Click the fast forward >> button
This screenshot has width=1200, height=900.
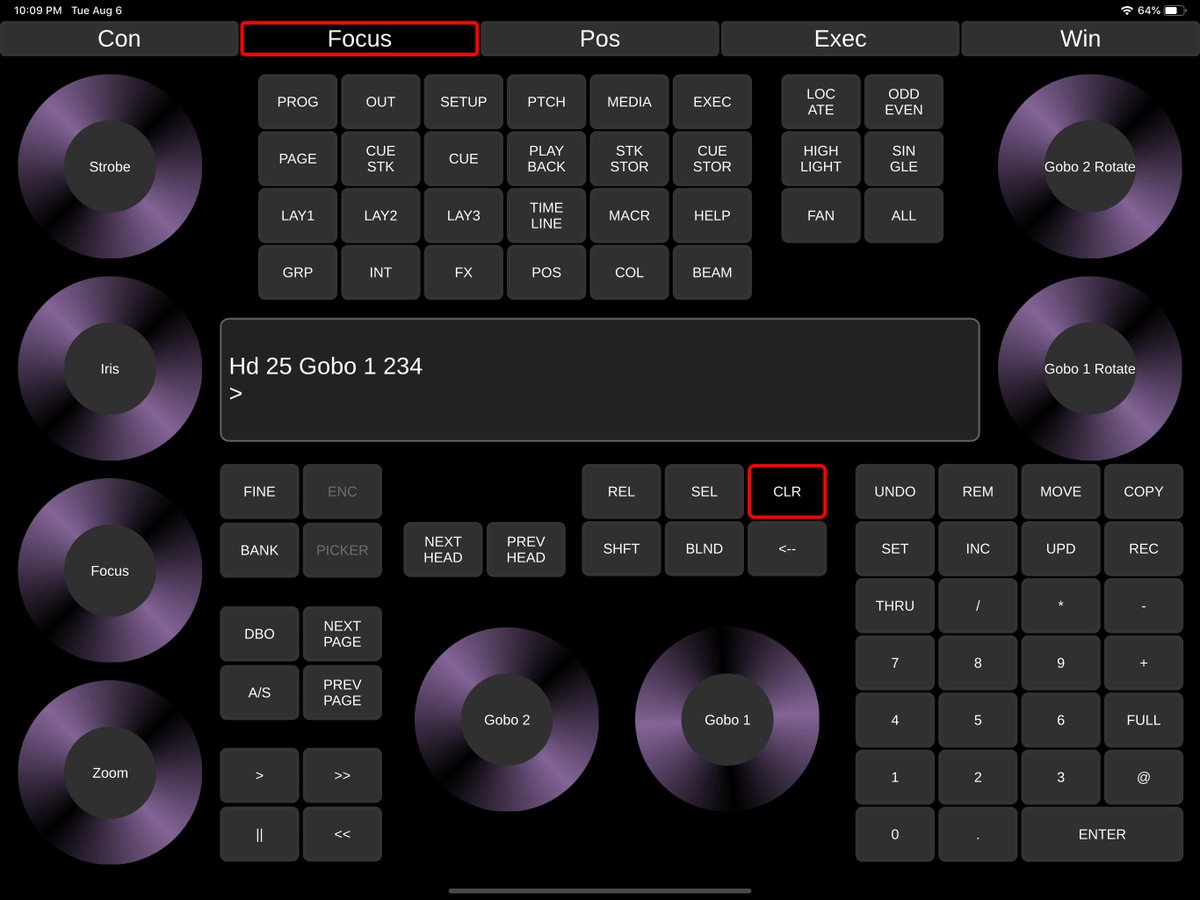342,776
